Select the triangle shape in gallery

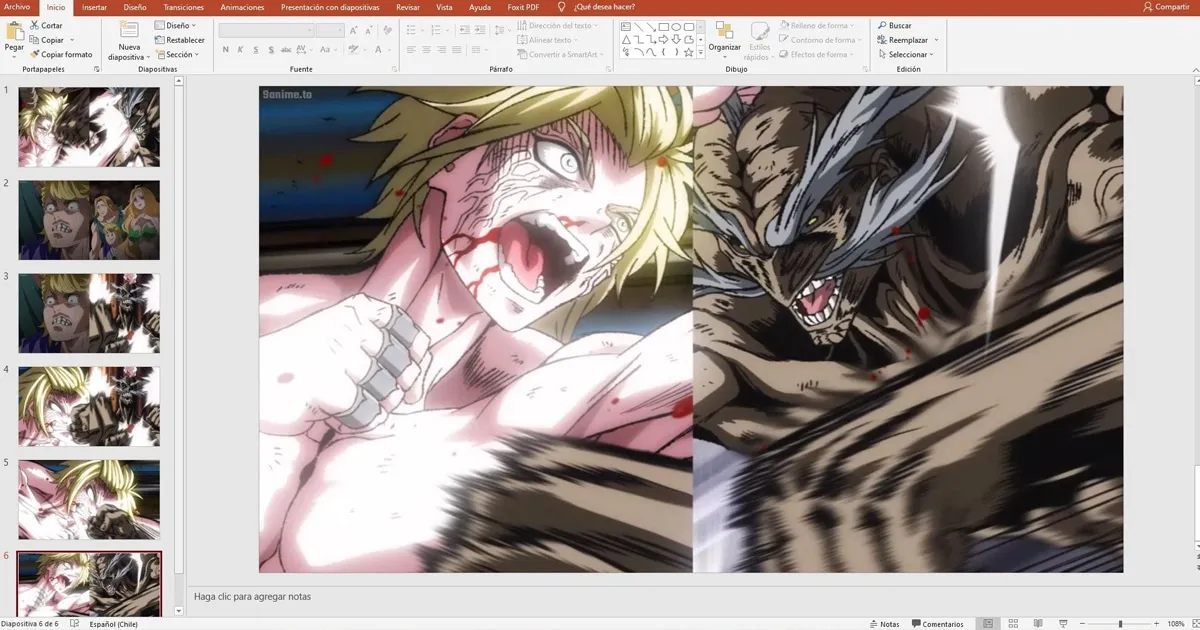(x=626, y=39)
